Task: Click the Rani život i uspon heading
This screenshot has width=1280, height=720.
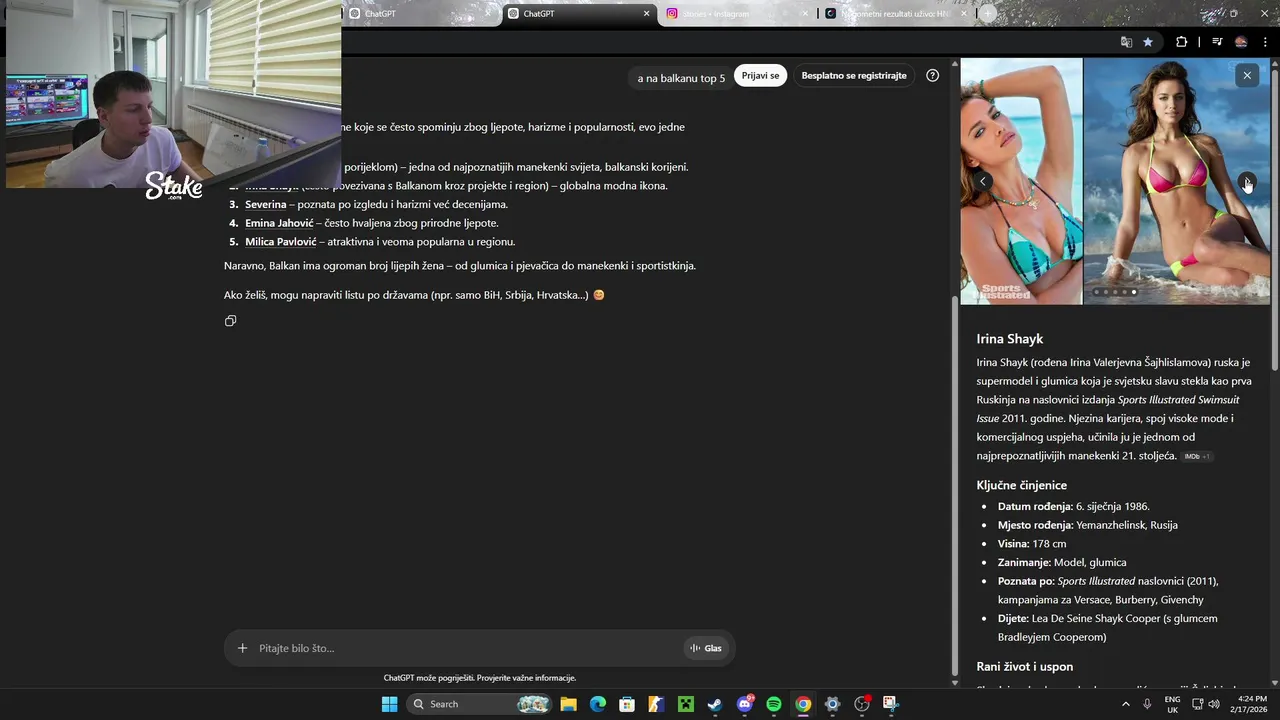Action: point(1025,667)
